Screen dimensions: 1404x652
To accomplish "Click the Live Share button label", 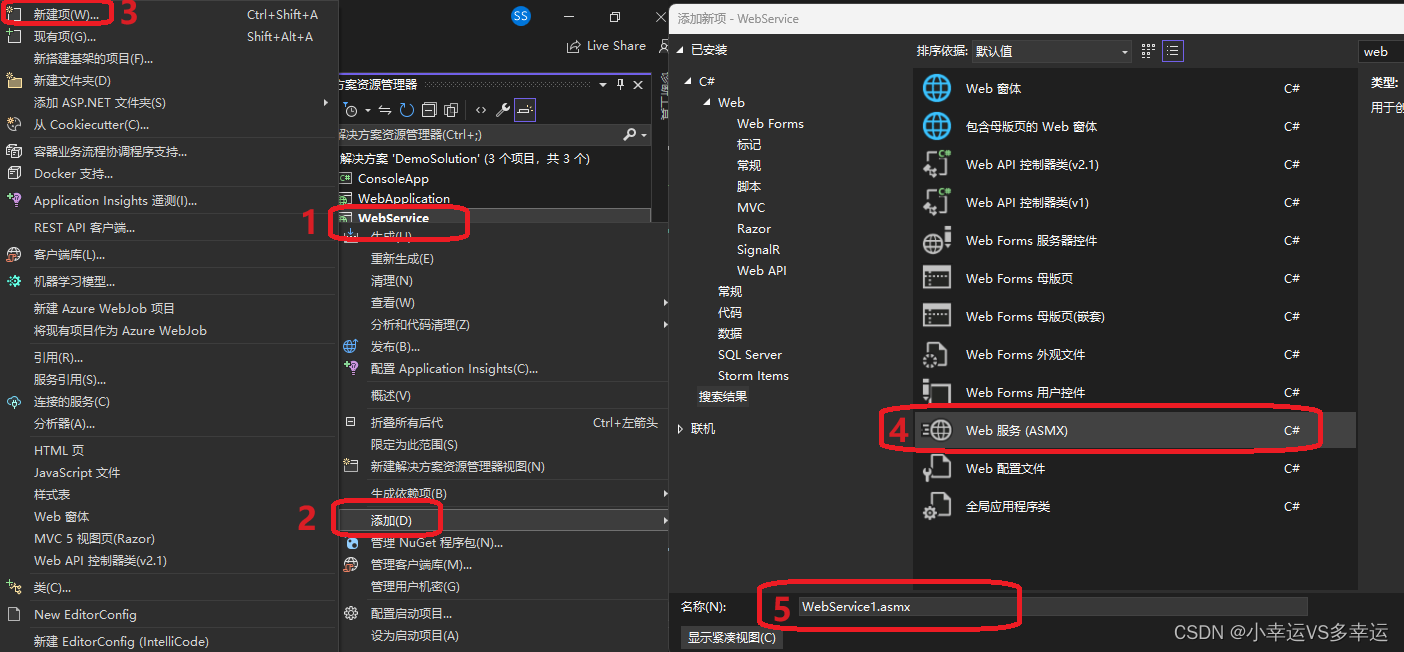I will [616, 46].
